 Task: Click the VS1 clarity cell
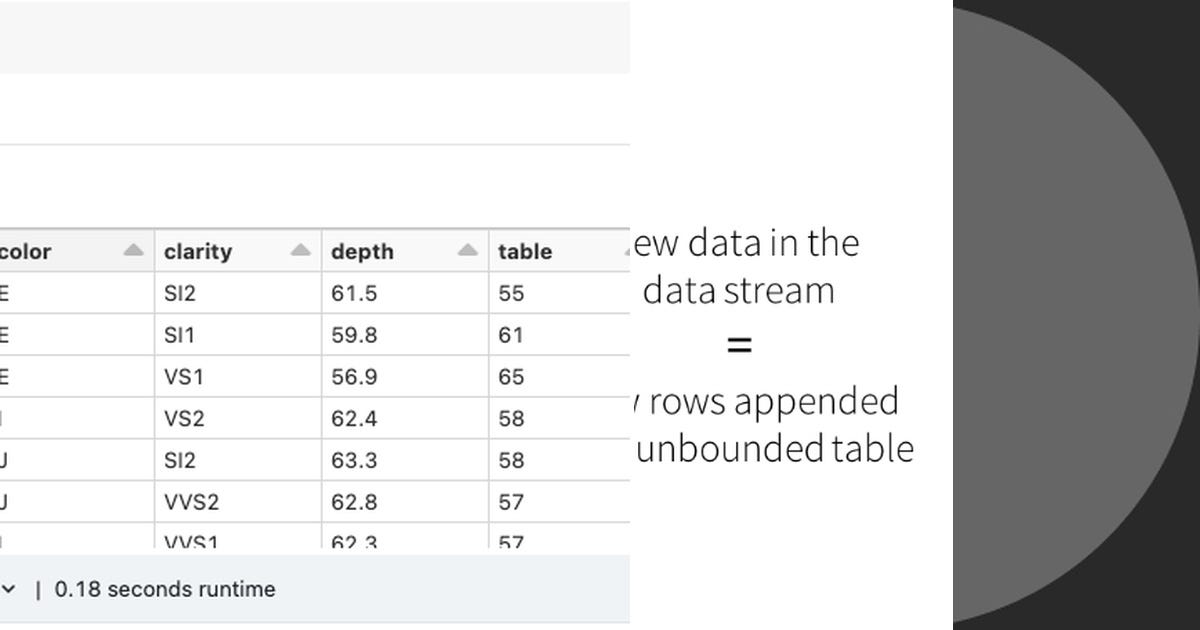click(184, 377)
